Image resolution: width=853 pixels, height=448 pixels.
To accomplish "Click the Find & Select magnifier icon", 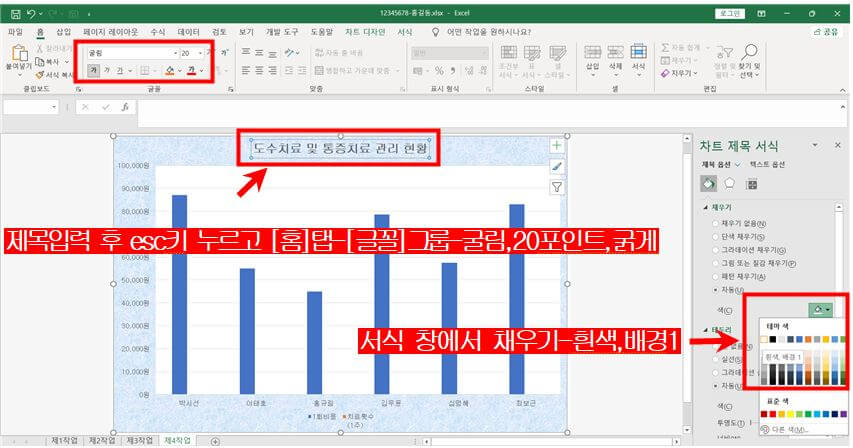I will [750, 52].
